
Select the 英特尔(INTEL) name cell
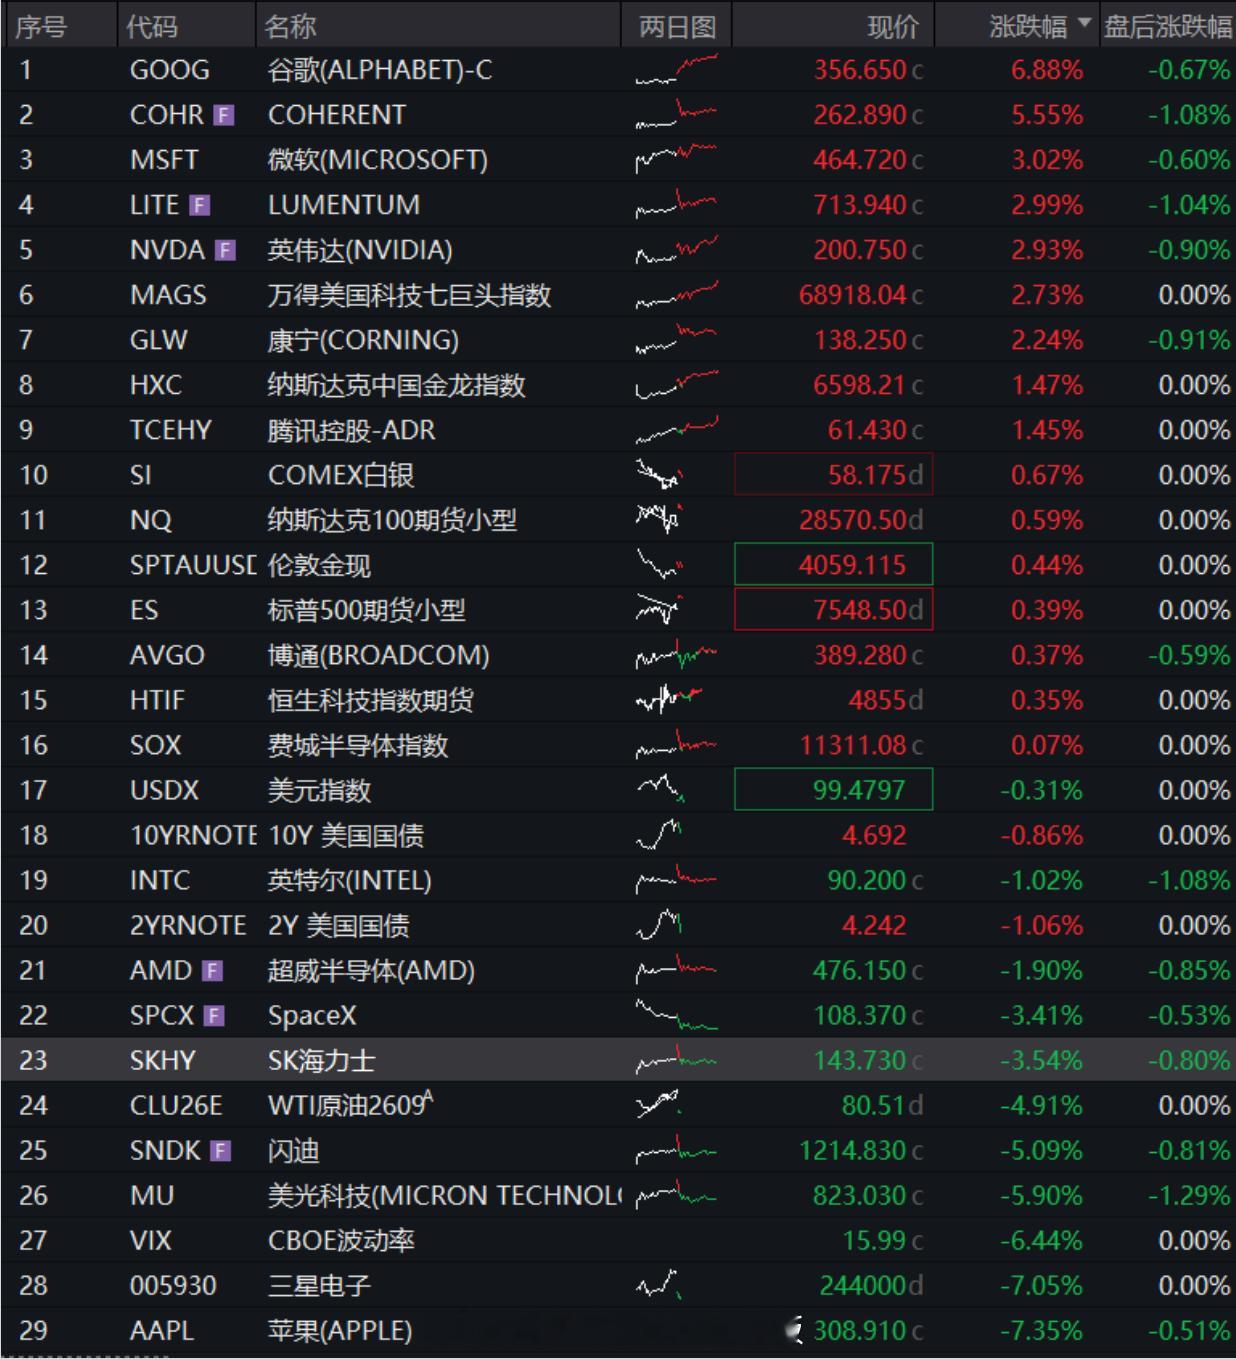click(x=350, y=880)
